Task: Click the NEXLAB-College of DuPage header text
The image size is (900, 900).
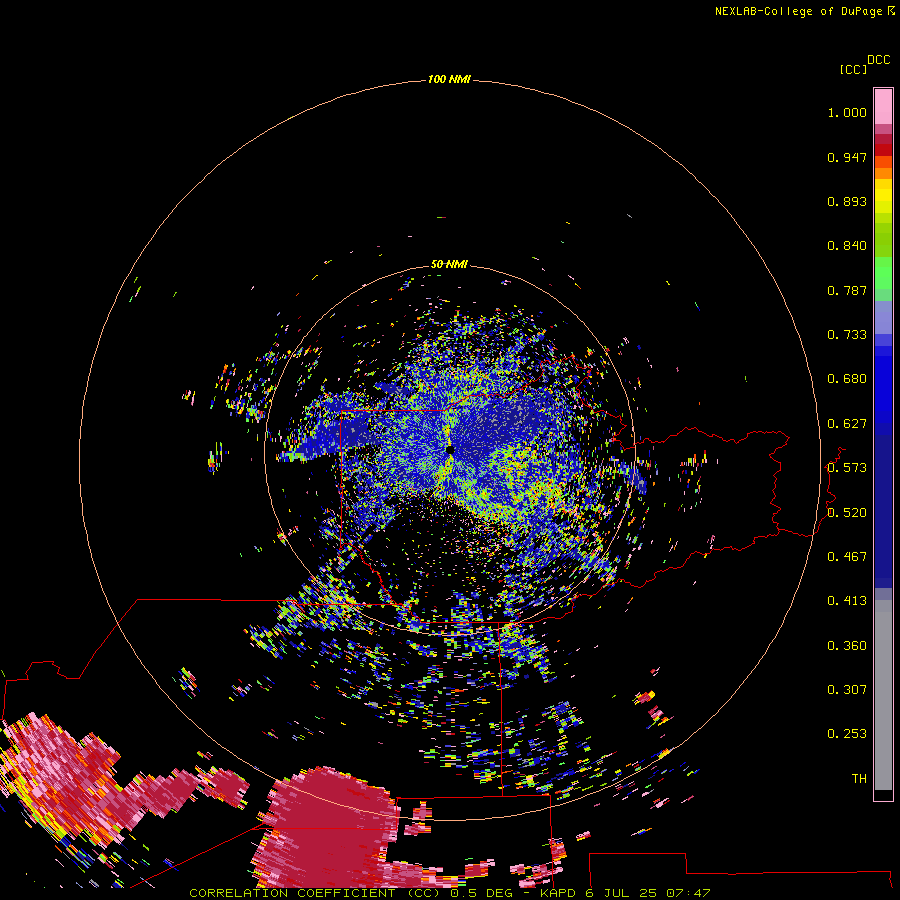Action: point(798,11)
